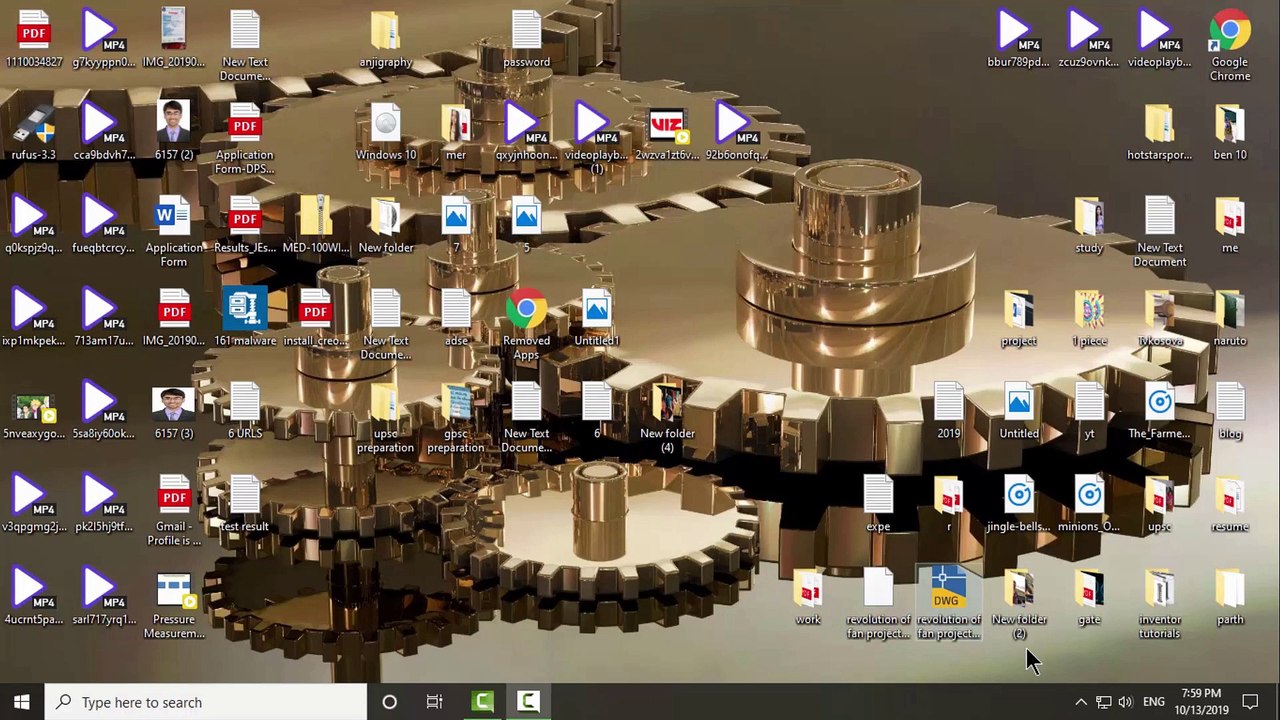The height and width of the screenshot is (720, 1280).
Task: Open the ENG input language selector
Action: (x=1153, y=702)
